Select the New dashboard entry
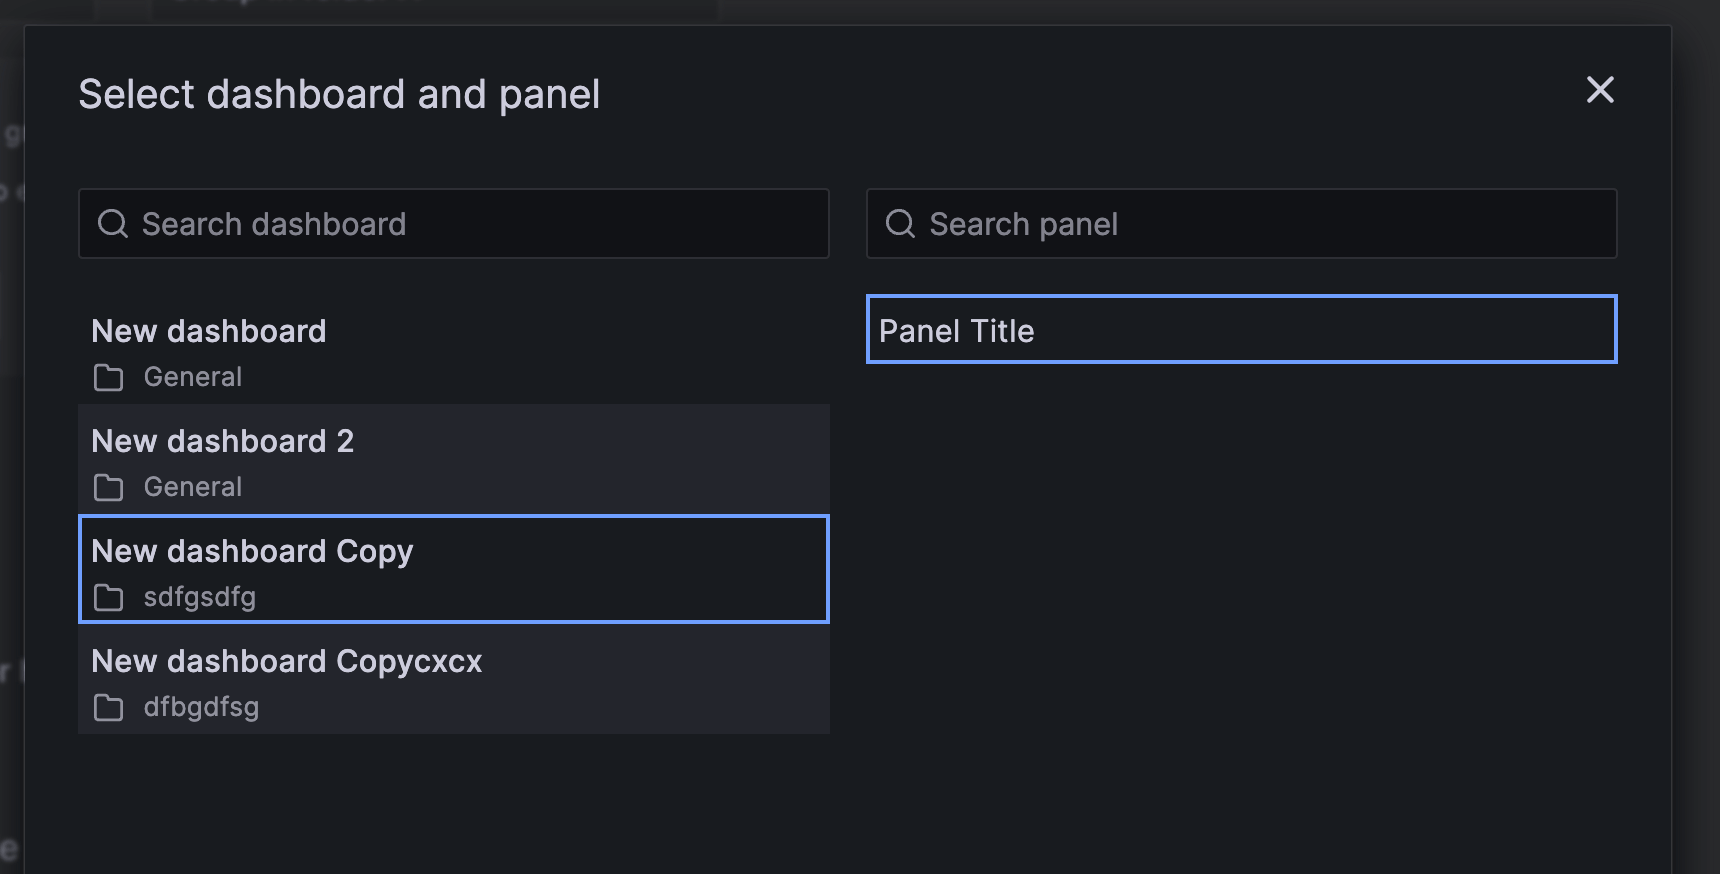Image resolution: width=1720 pixels, height=874 pixels. point(454,350)
